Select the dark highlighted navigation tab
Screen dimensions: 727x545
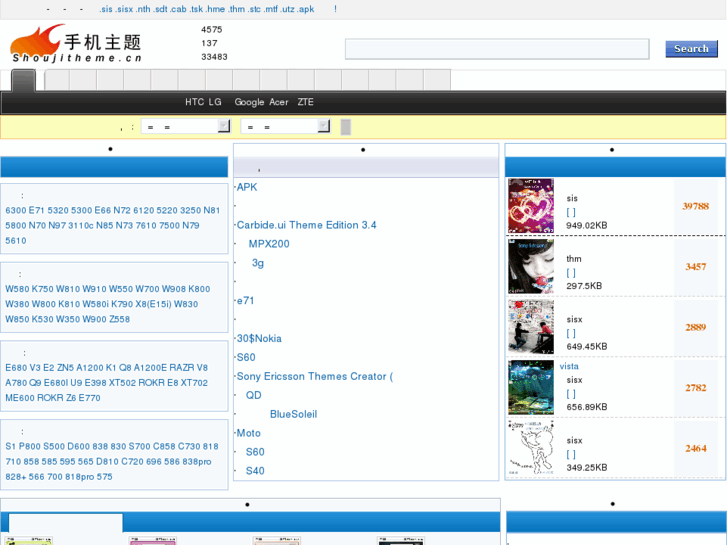(24, 80)
